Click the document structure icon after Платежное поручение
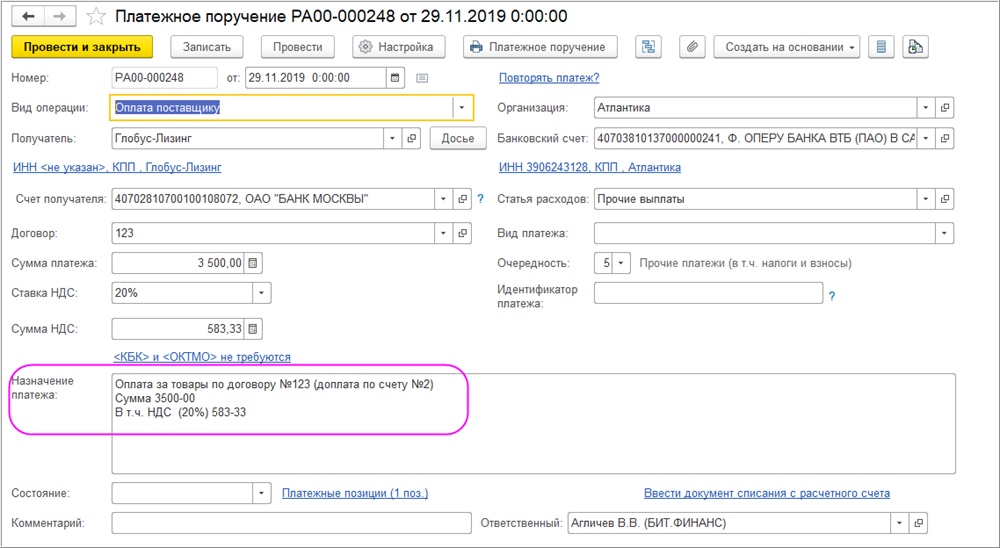1000x548 pixels. pyautogui.click(x=649, y=47)
